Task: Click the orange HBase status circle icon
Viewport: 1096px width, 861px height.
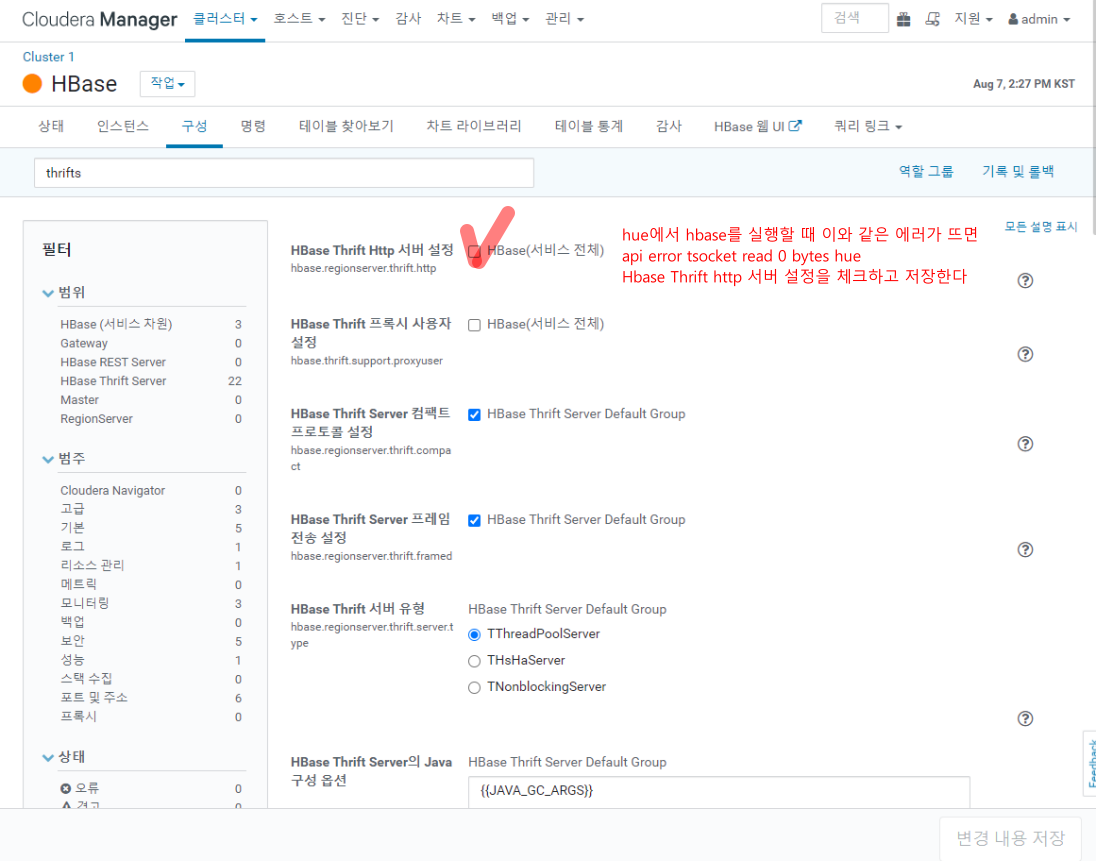Action: point(33,84)
